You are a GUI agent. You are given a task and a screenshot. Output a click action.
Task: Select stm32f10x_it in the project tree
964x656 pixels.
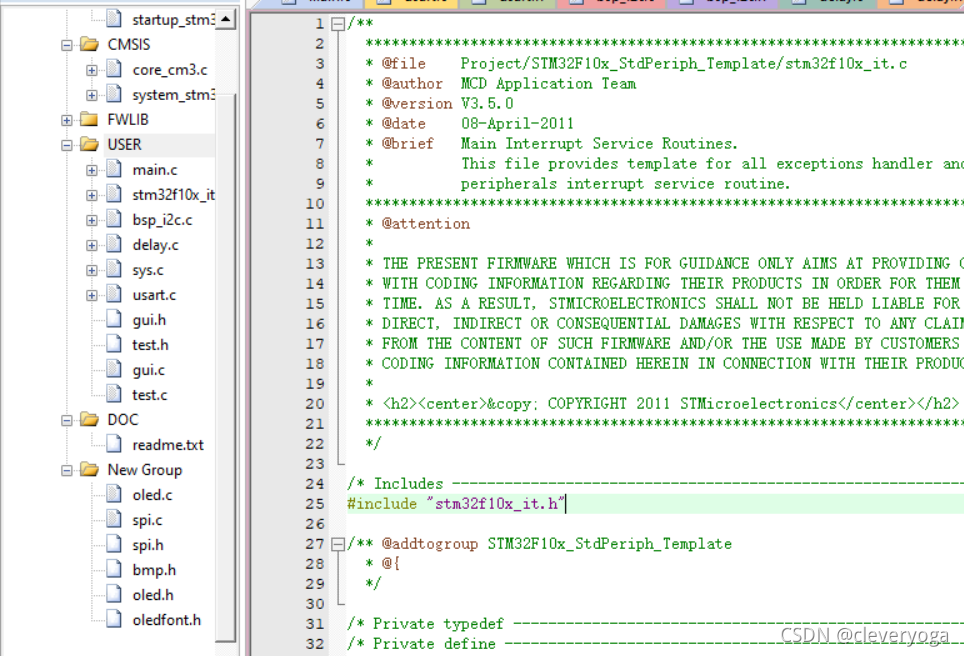(x=173, y=196)
